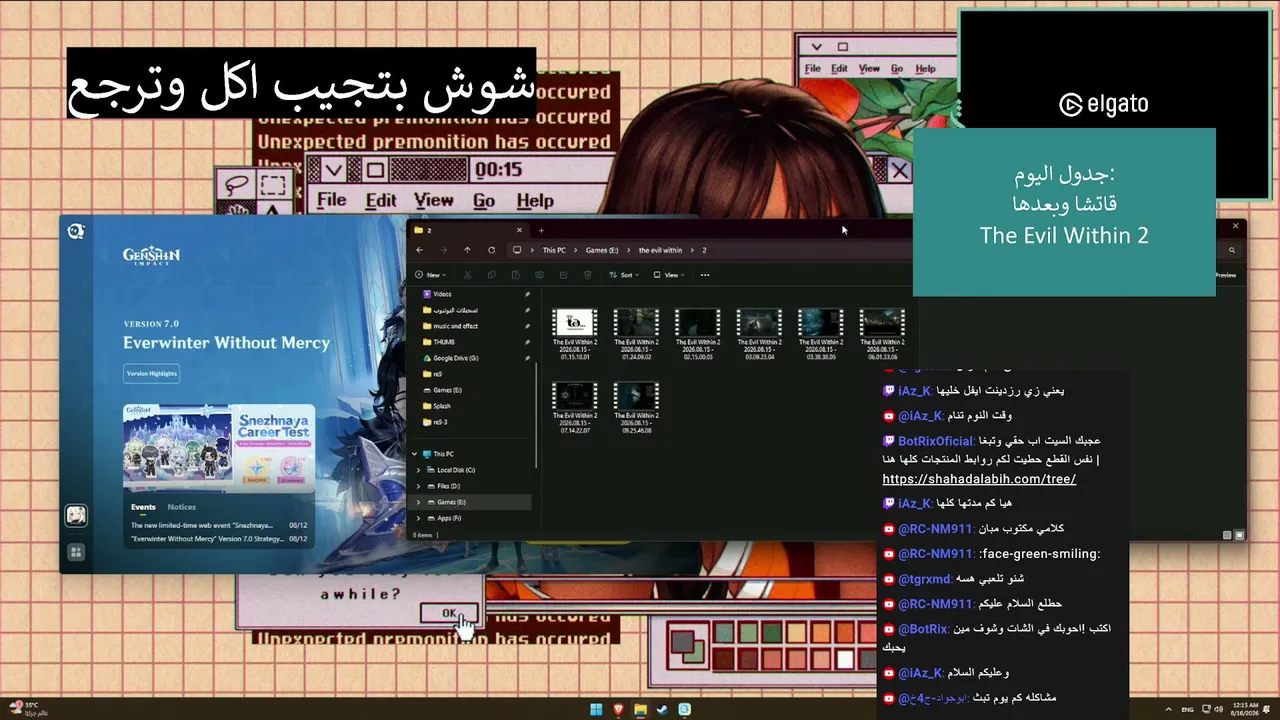Open the Sort dropdown in Explorer toolbar

tap(625, 275)
